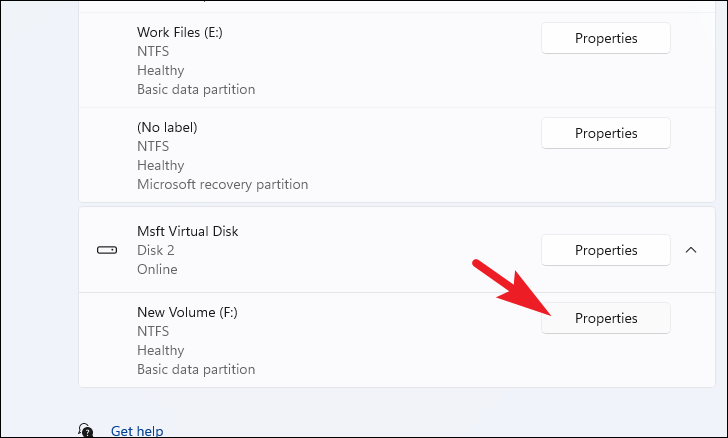Open Properties for Work Files (E:)
The height and width of the screenshot is (438, 728).
coord(605,38)
